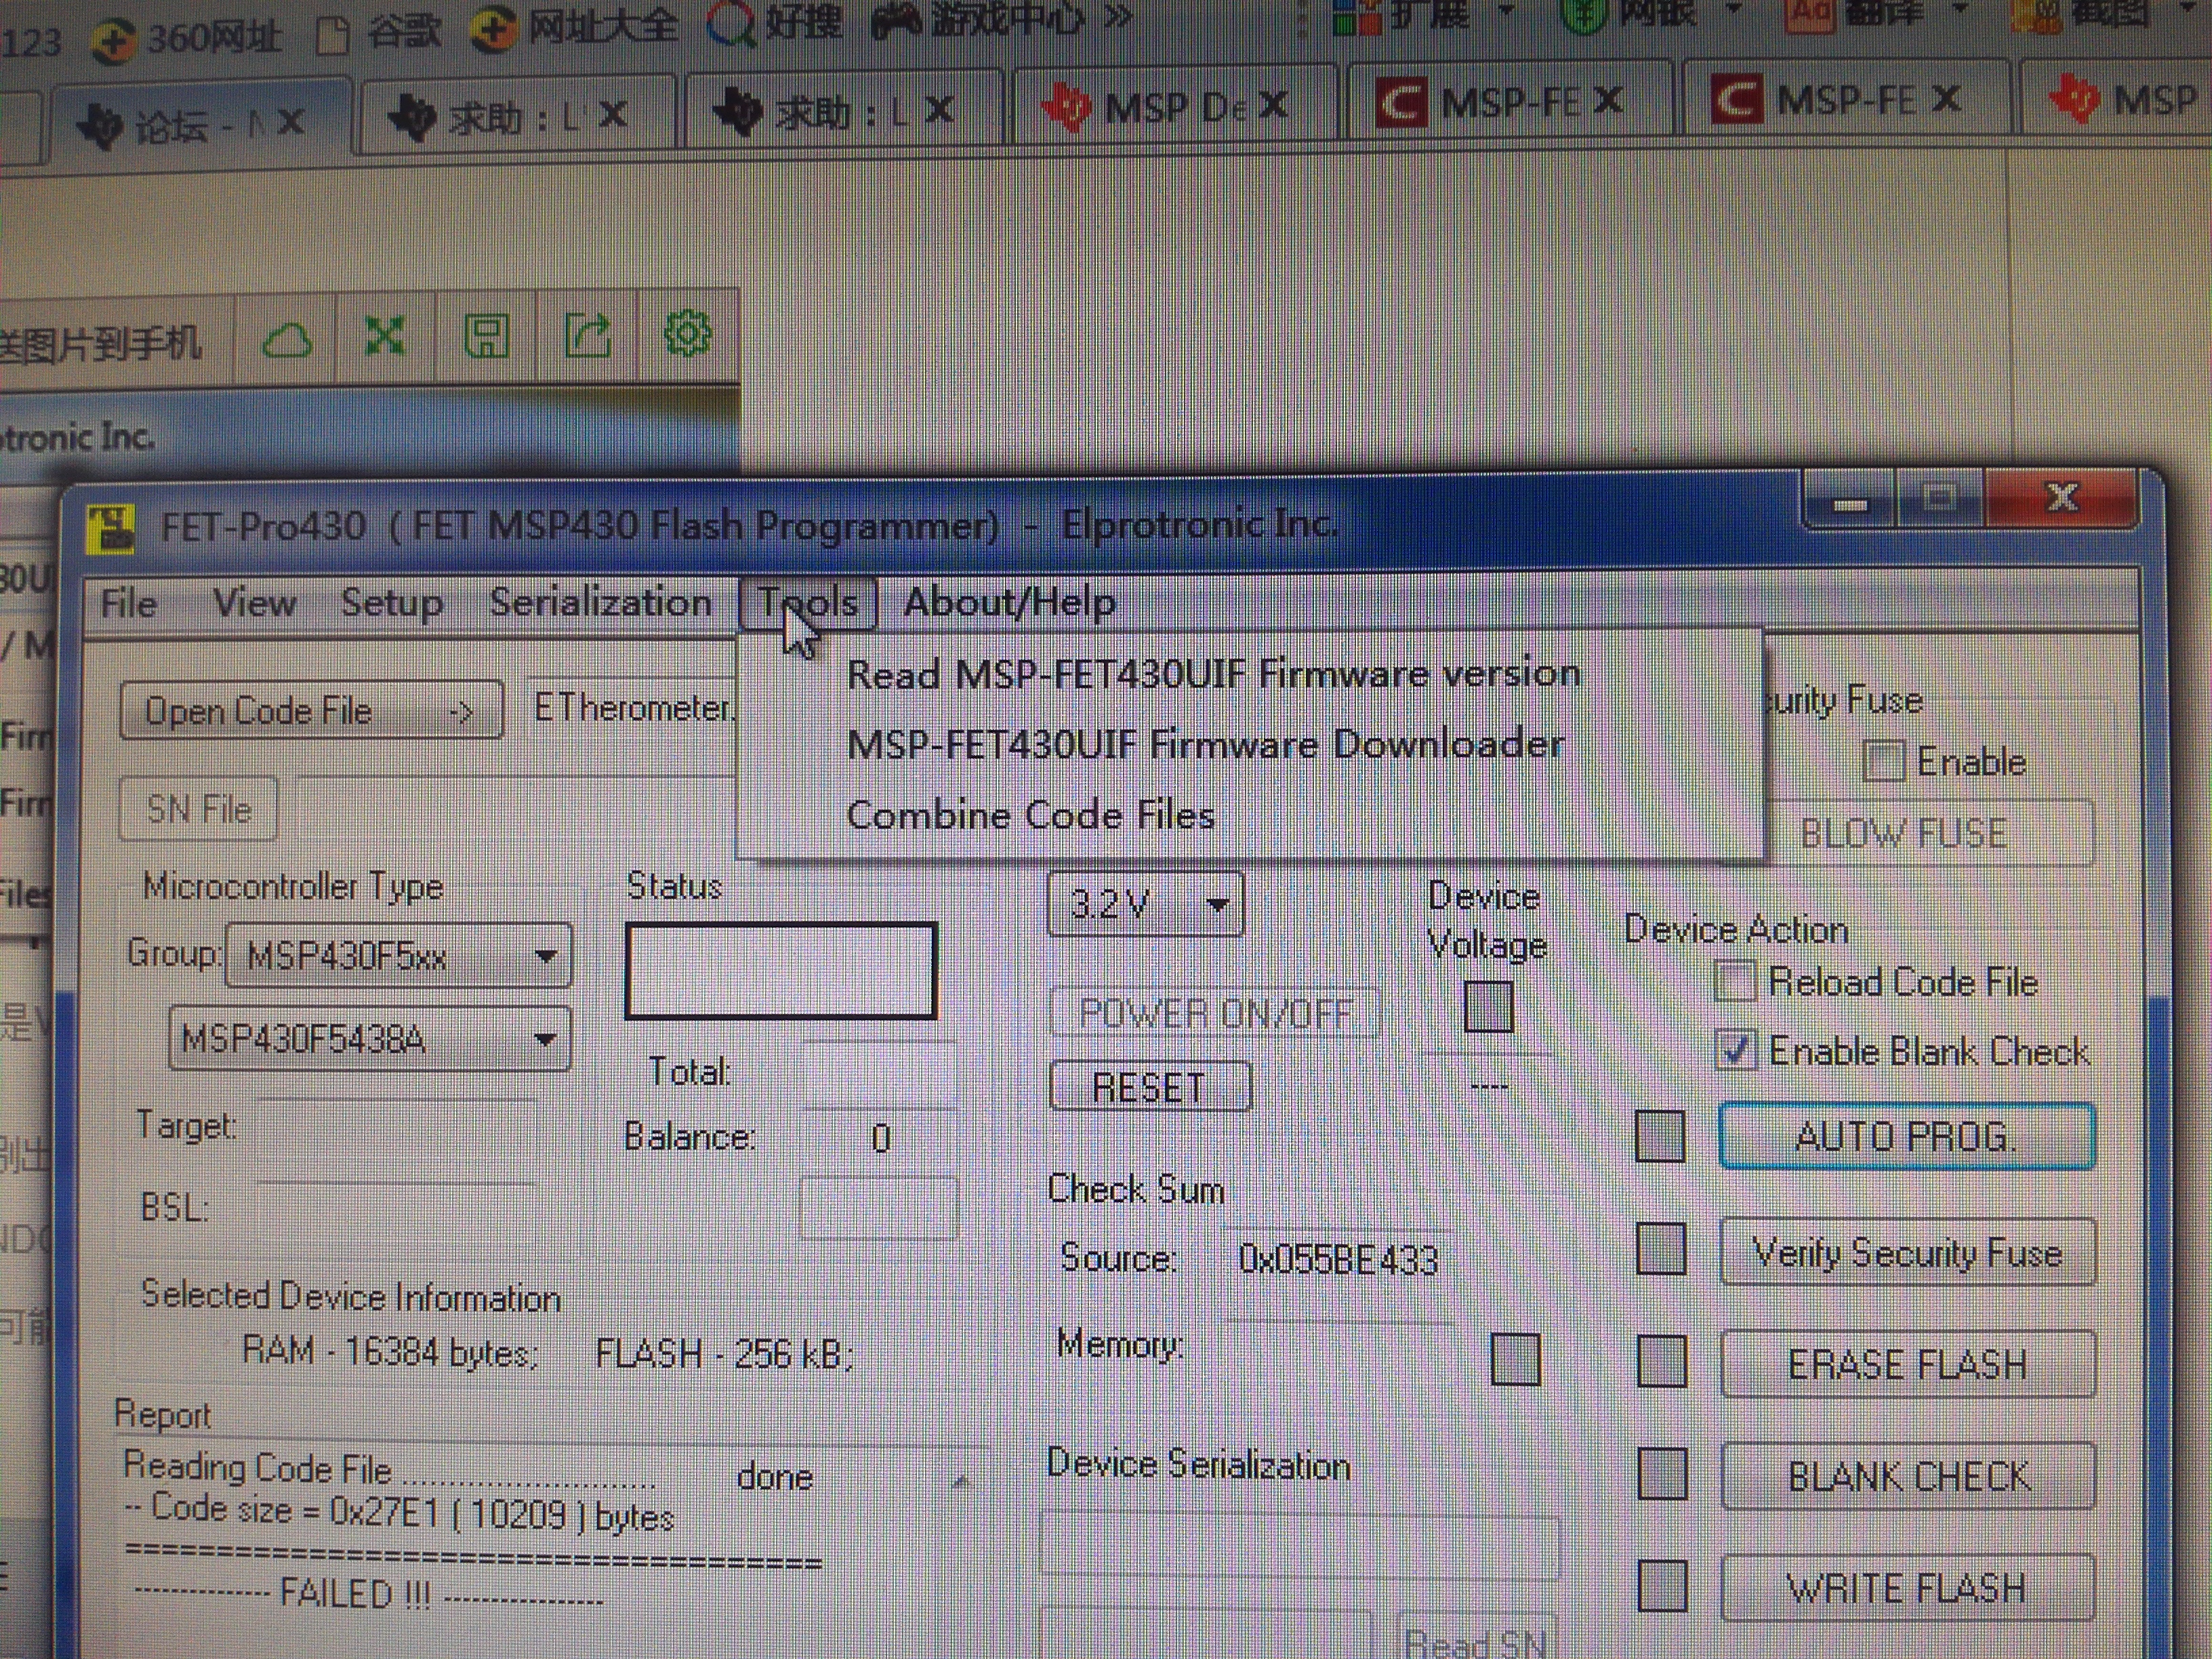Viewport: 2212px width, 1659px height.
Task: Check the Reload Code File option
Action: [1735, 982]
